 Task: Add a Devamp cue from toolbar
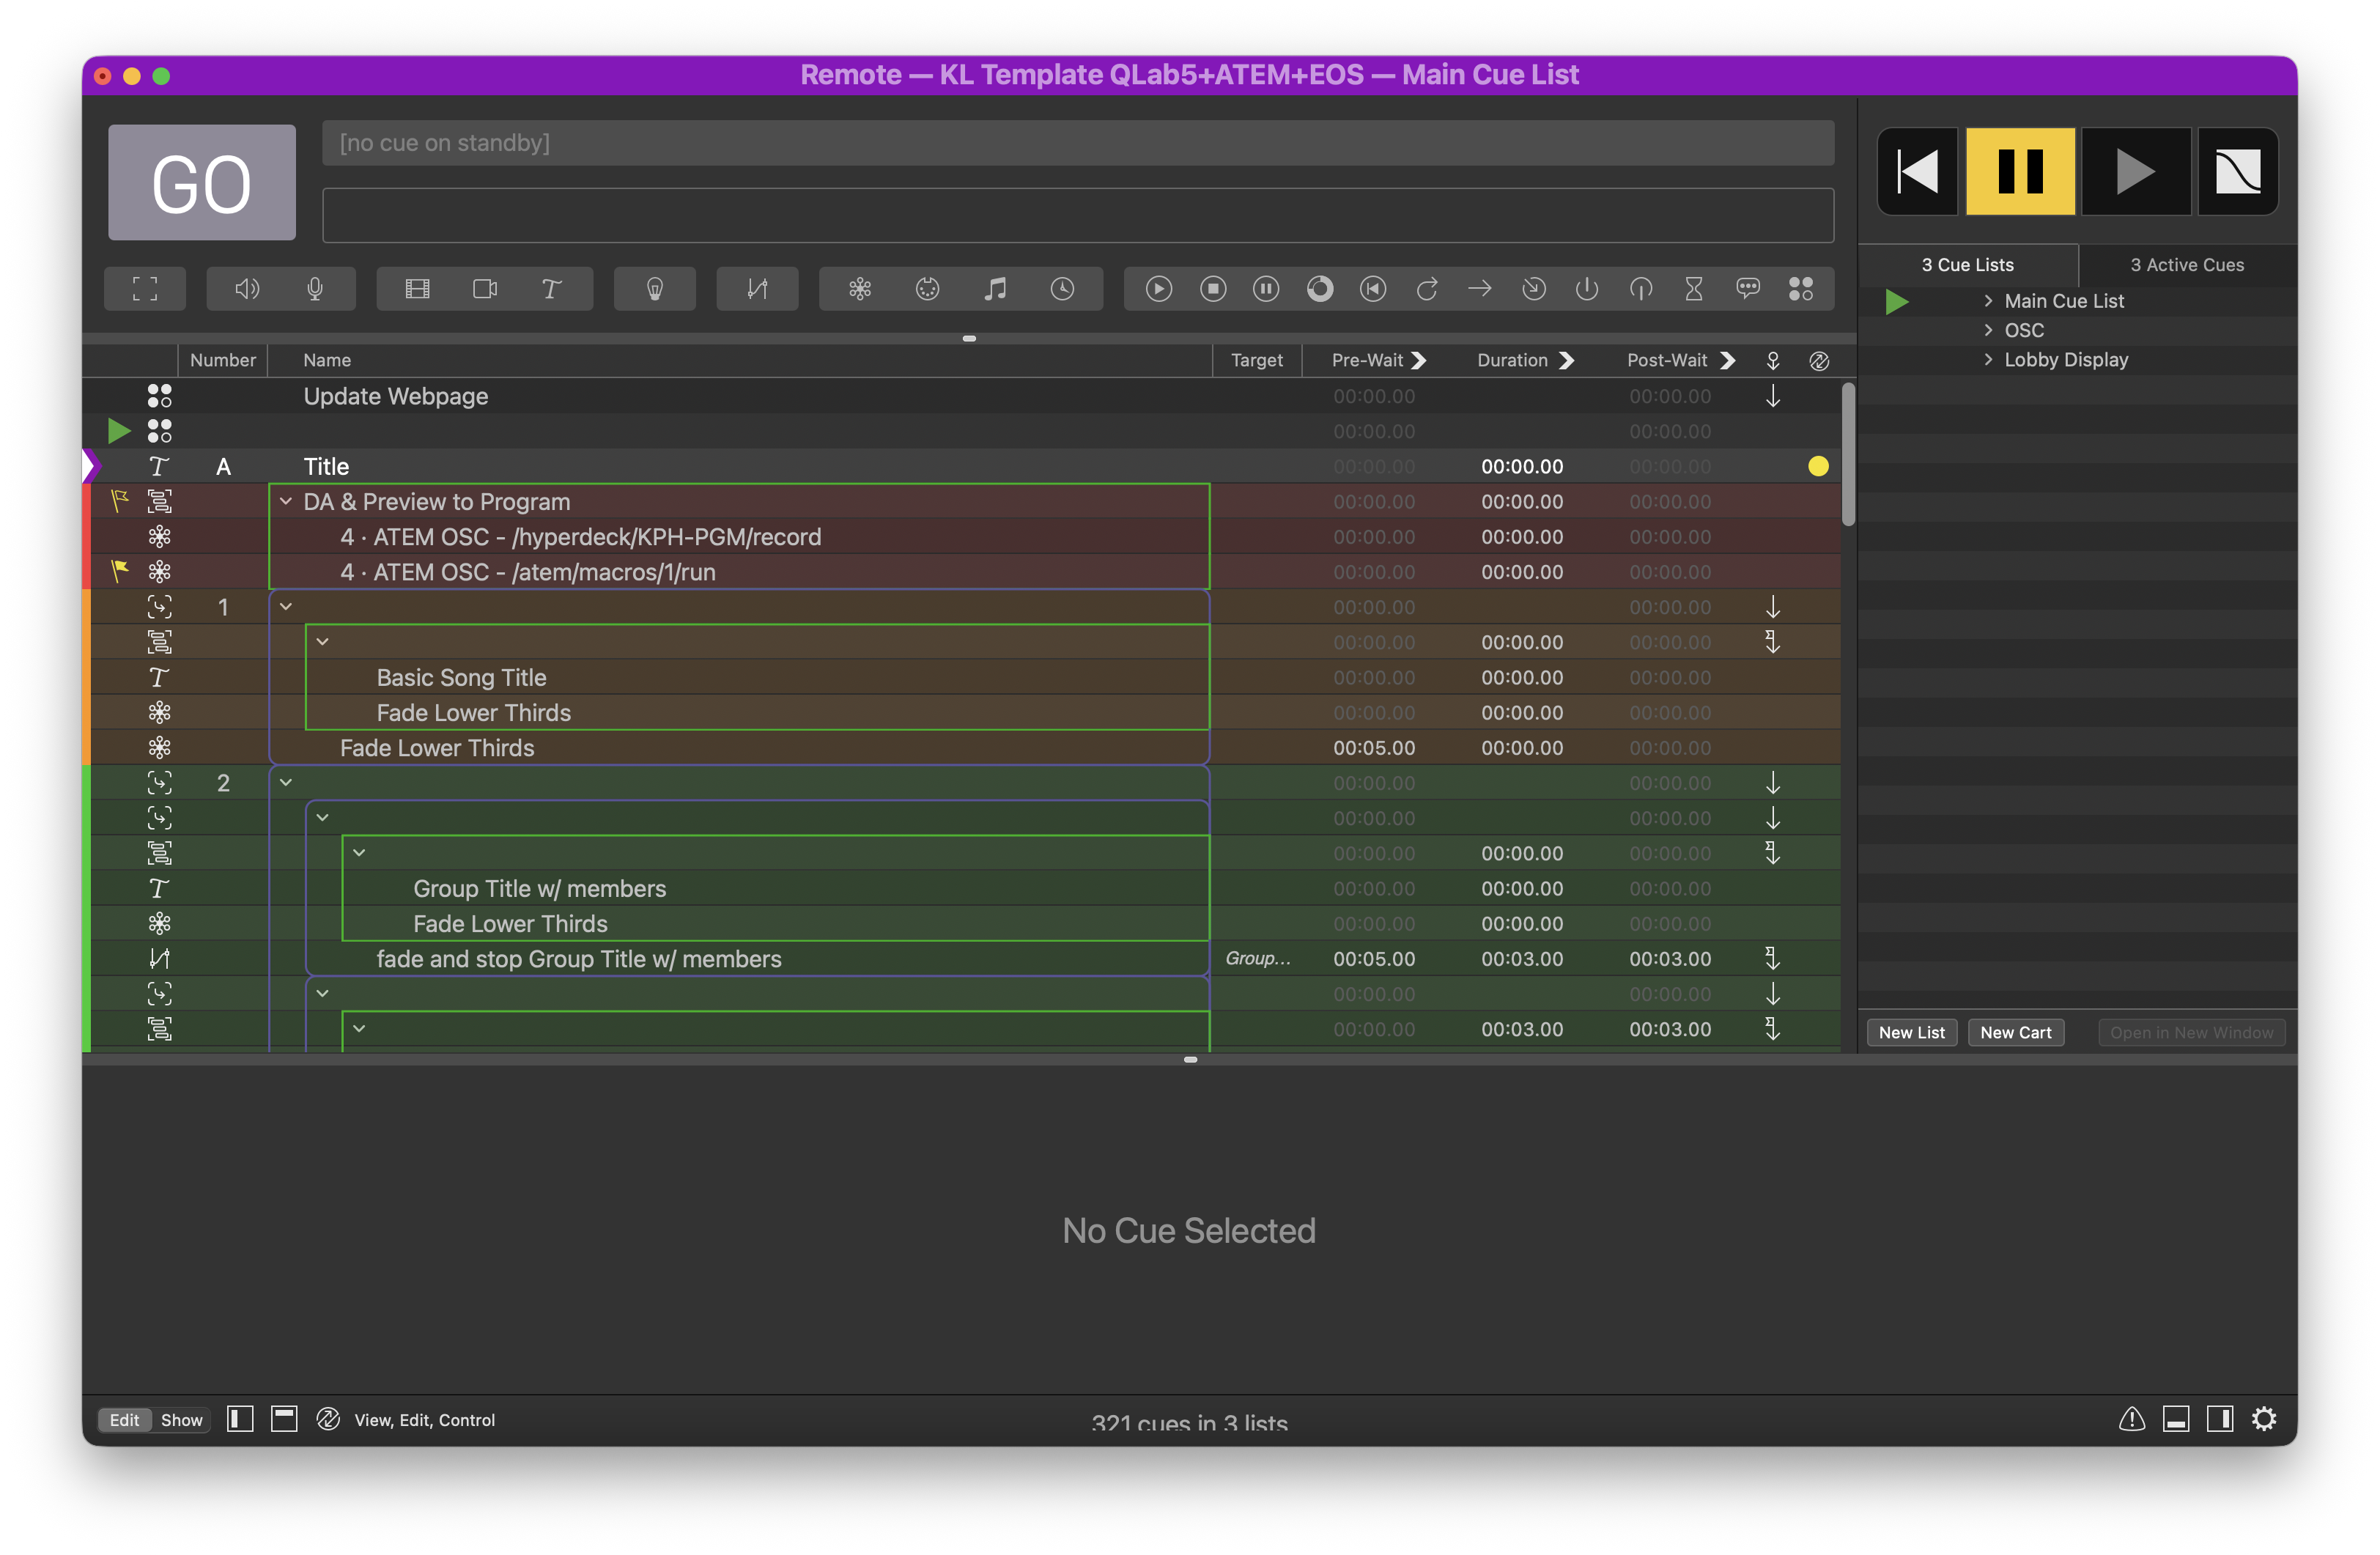(1427, 289)
